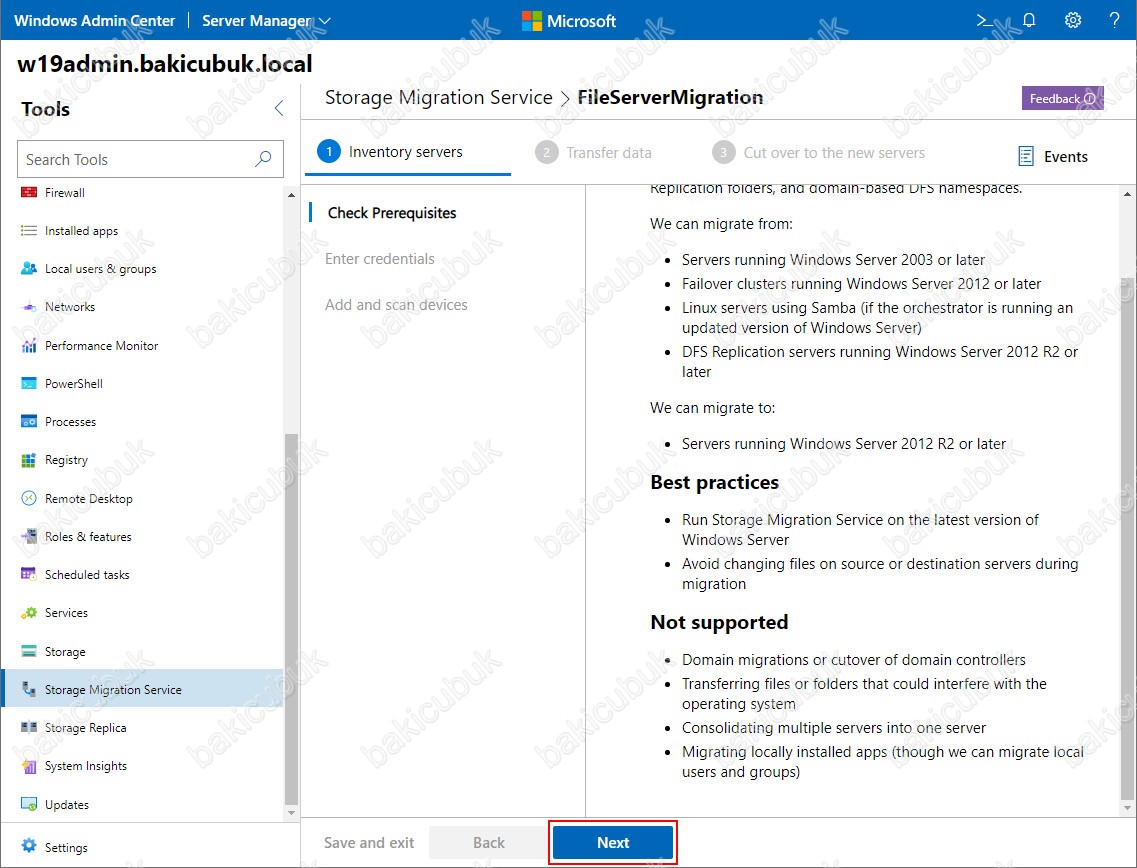The height and width of the screenshot is (868, 1137).
Task: Click the Next button
Action: click(613, 843)
